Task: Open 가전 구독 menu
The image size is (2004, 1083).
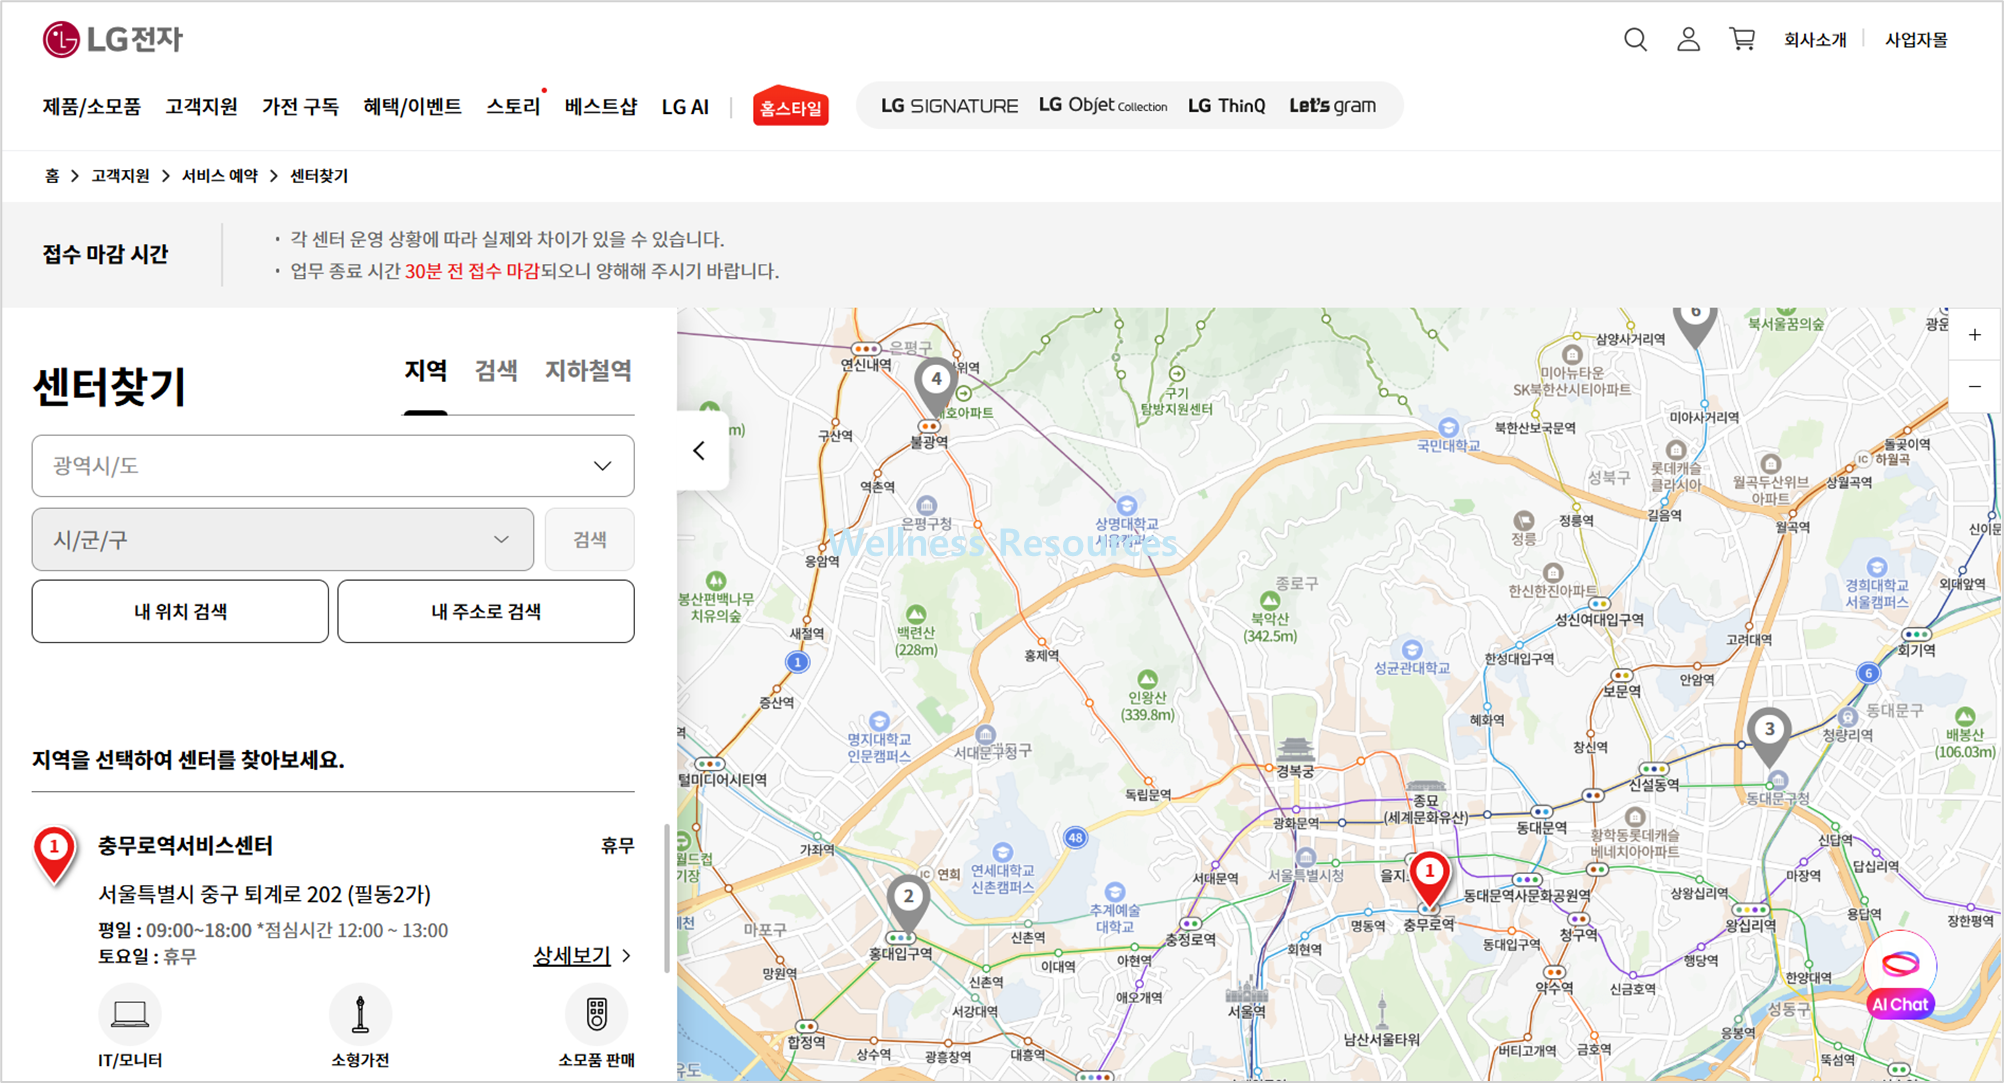Action: 300,106
